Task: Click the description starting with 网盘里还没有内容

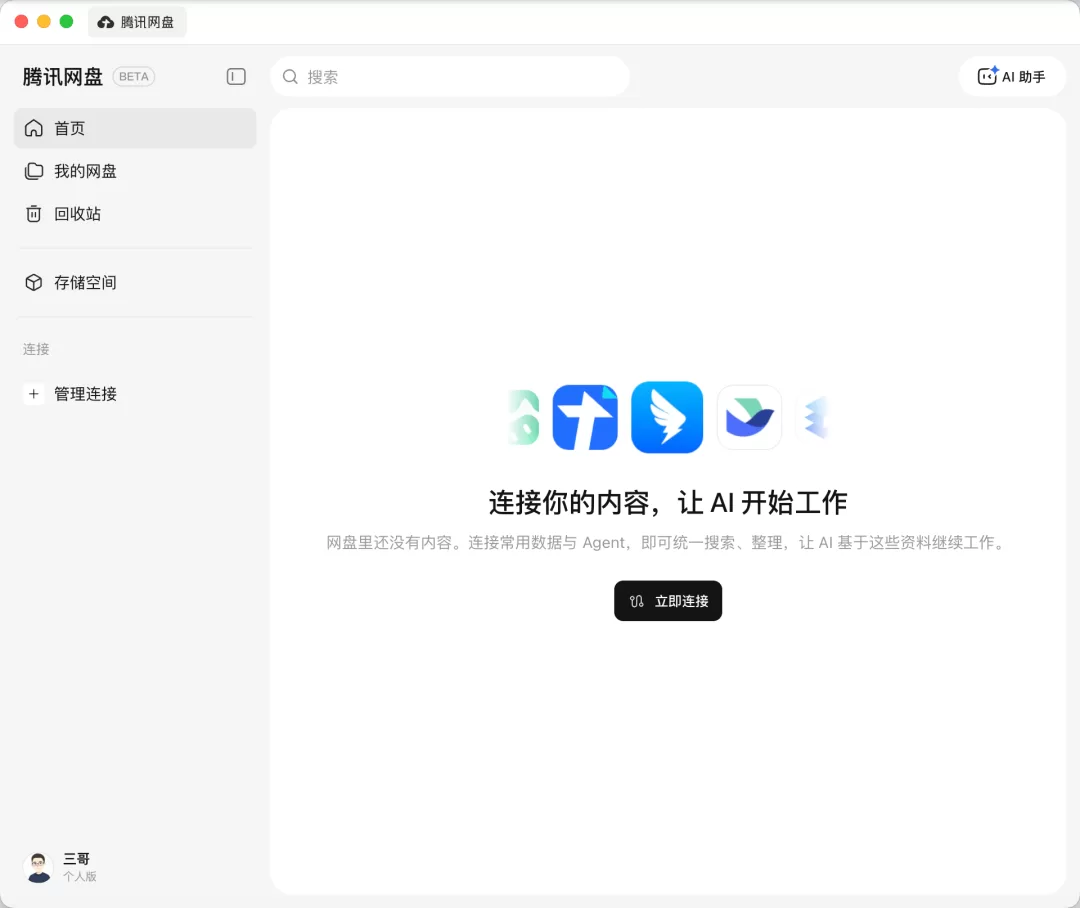Action: click(x=667, y=543)
